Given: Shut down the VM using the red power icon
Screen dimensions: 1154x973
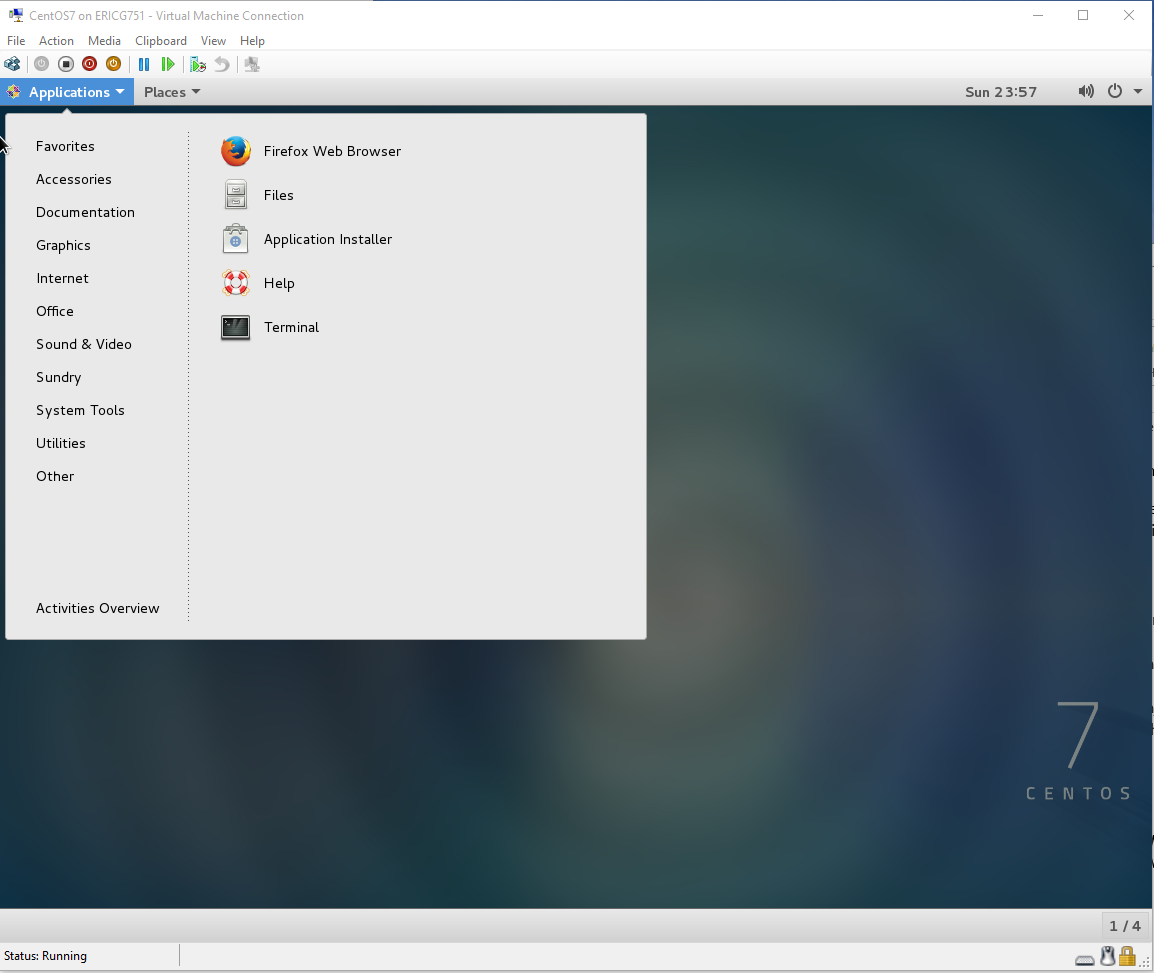Looking at the screenshot, I should [89, 65].
